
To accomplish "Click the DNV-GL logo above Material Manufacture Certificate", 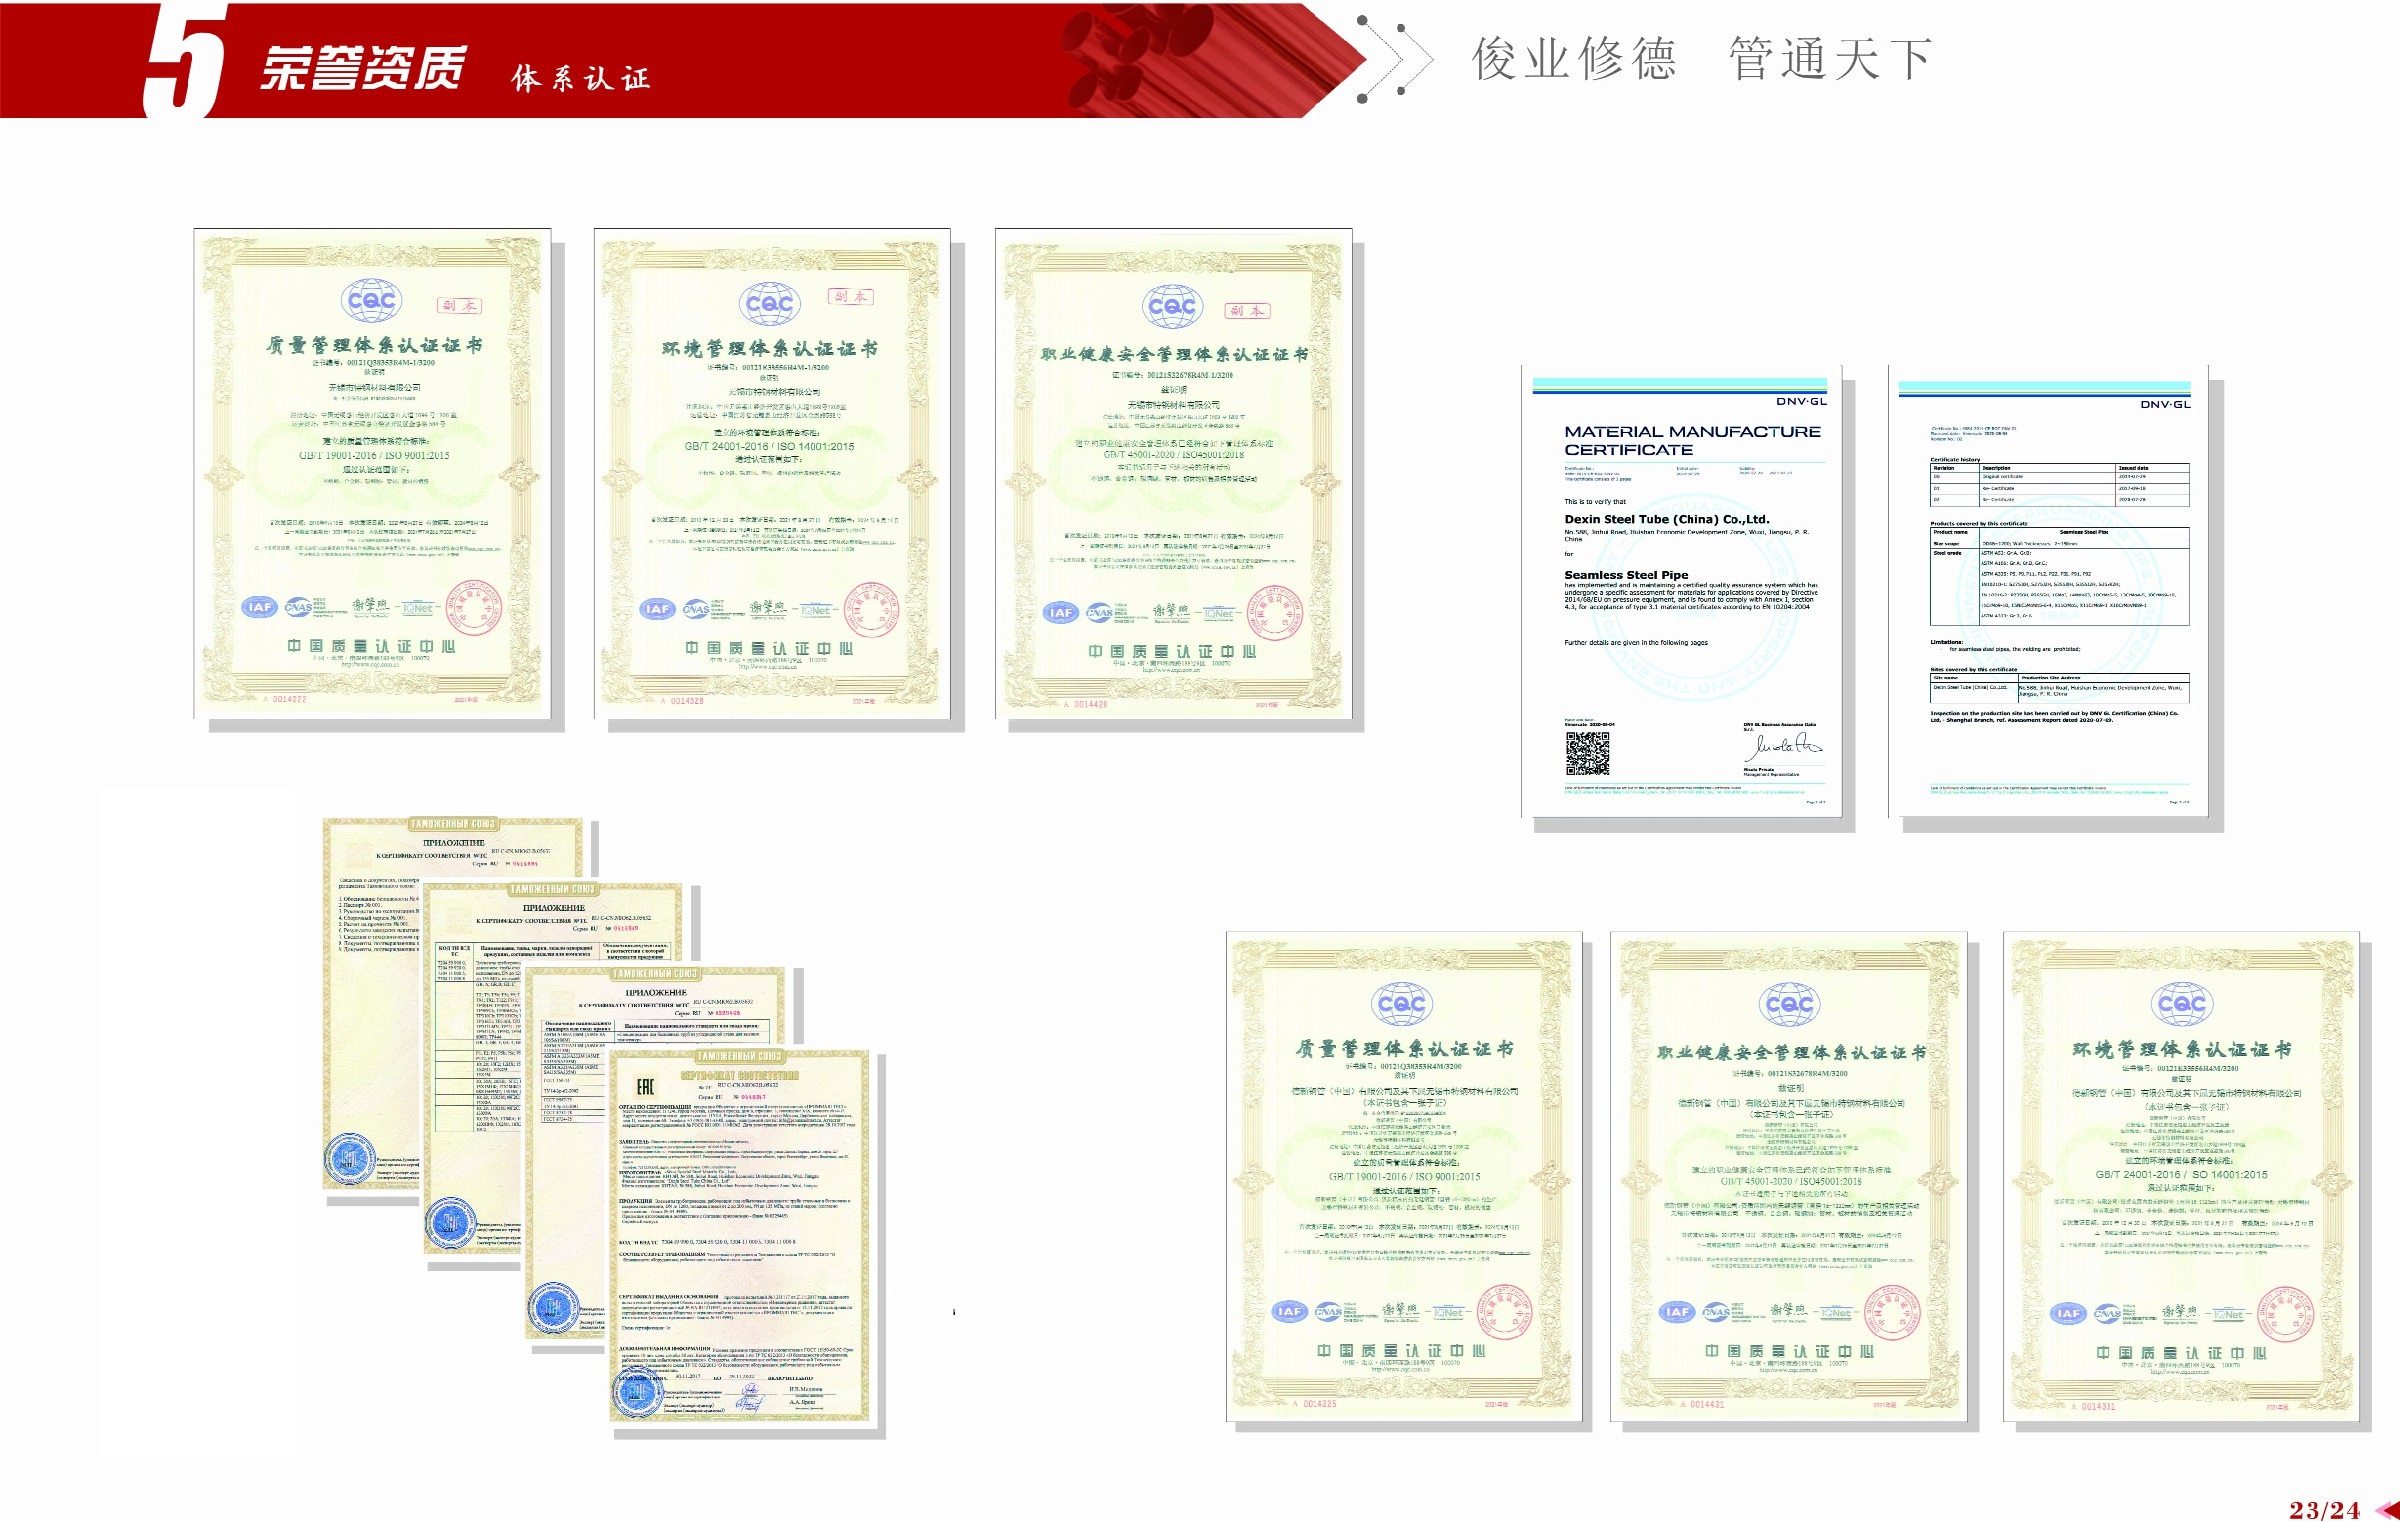I will click(1801, 401).
